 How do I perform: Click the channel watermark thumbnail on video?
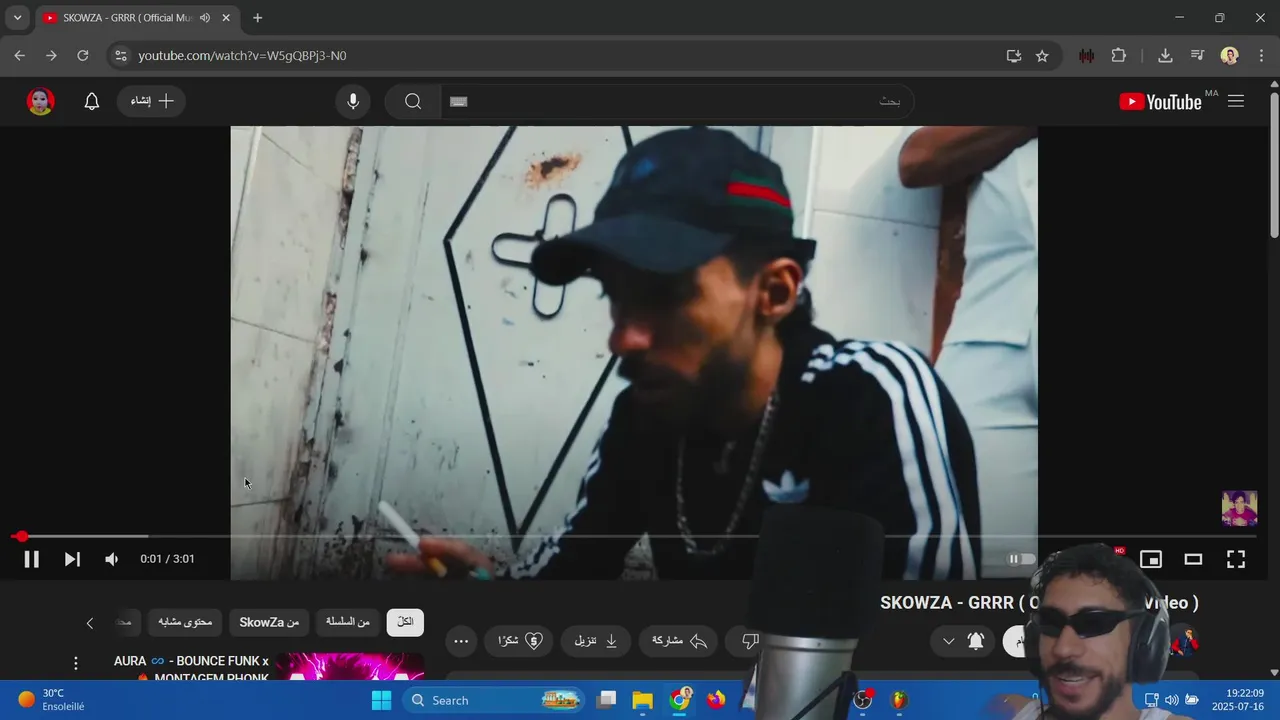(1239, 508)
